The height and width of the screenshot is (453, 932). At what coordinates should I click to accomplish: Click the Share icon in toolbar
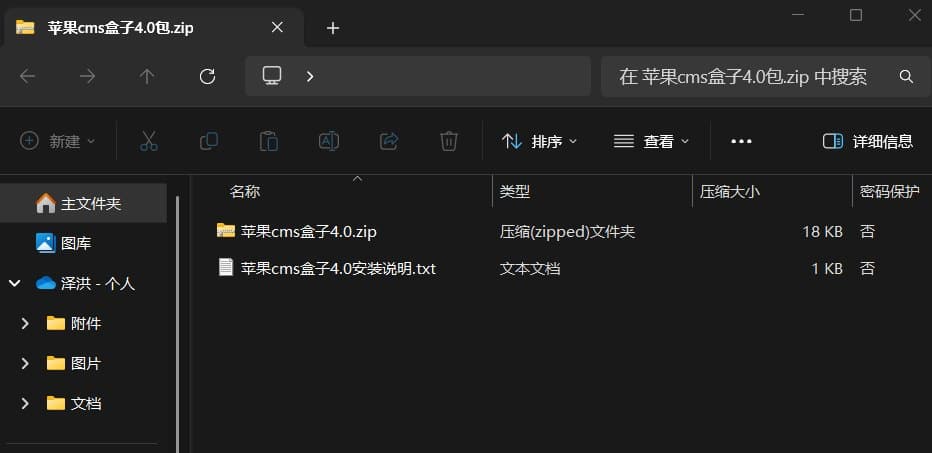click(389, 141)
